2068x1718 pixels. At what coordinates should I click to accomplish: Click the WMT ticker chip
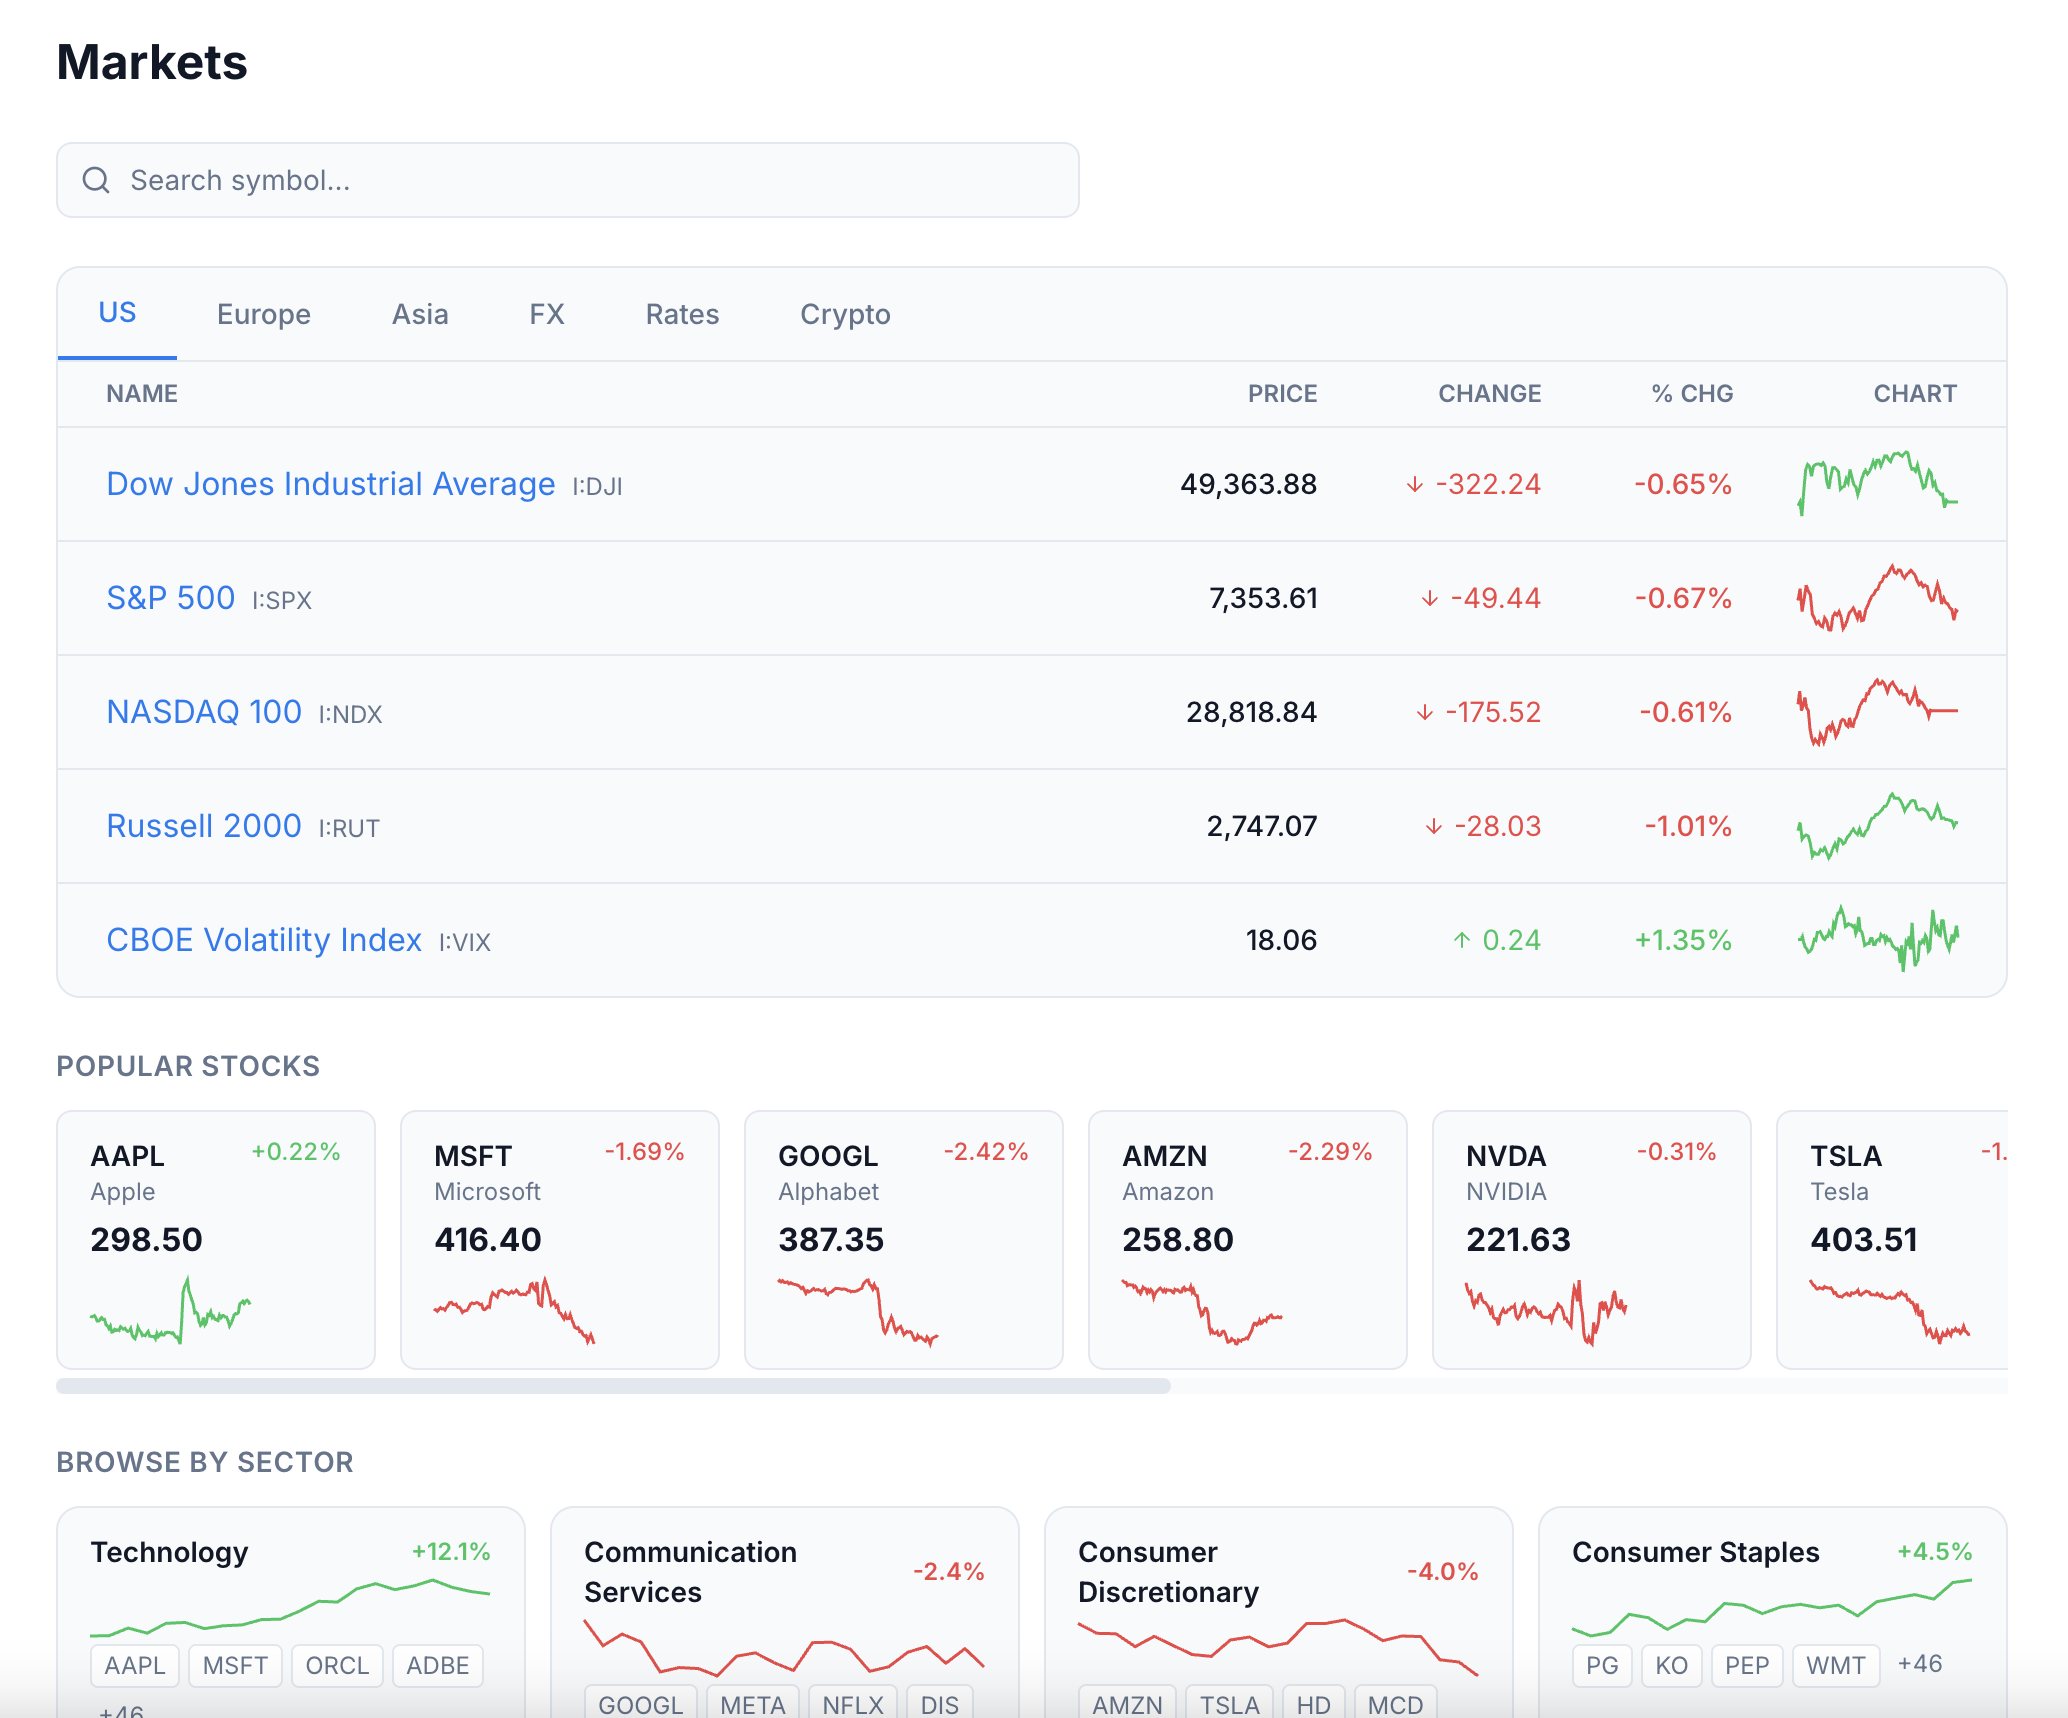point(1836,1666)
